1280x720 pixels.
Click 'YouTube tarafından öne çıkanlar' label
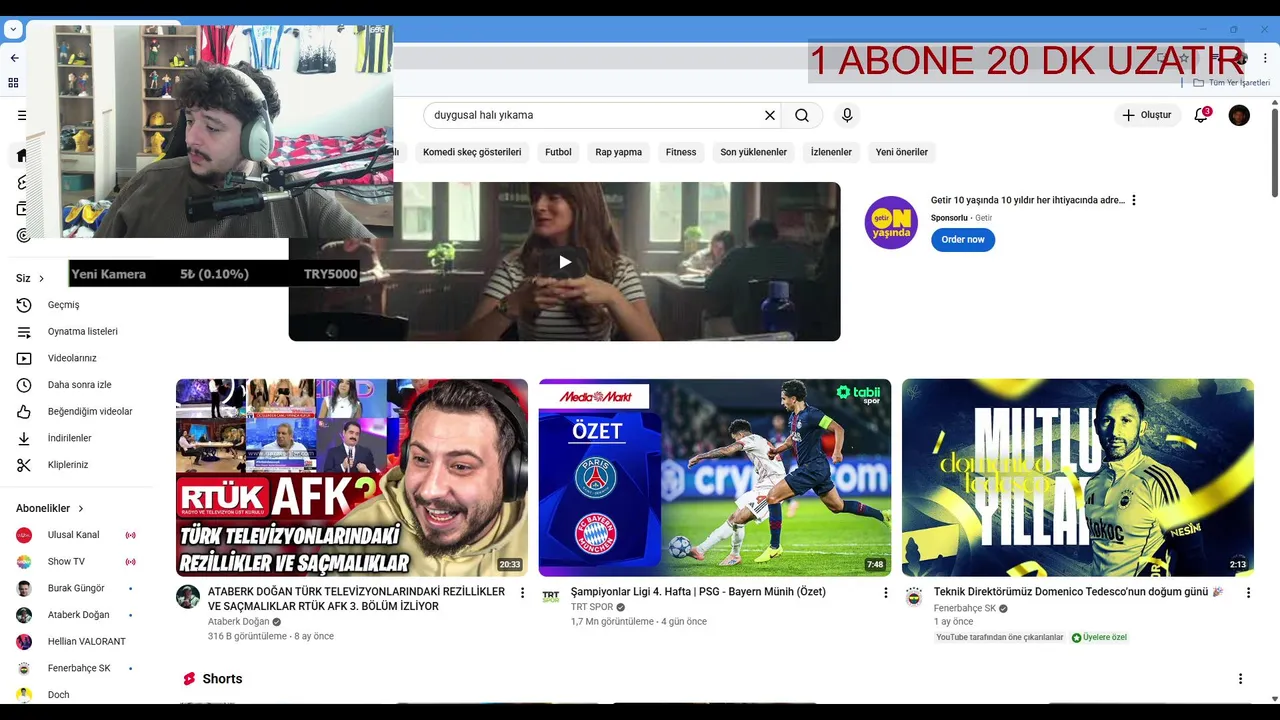[1000, 637]
